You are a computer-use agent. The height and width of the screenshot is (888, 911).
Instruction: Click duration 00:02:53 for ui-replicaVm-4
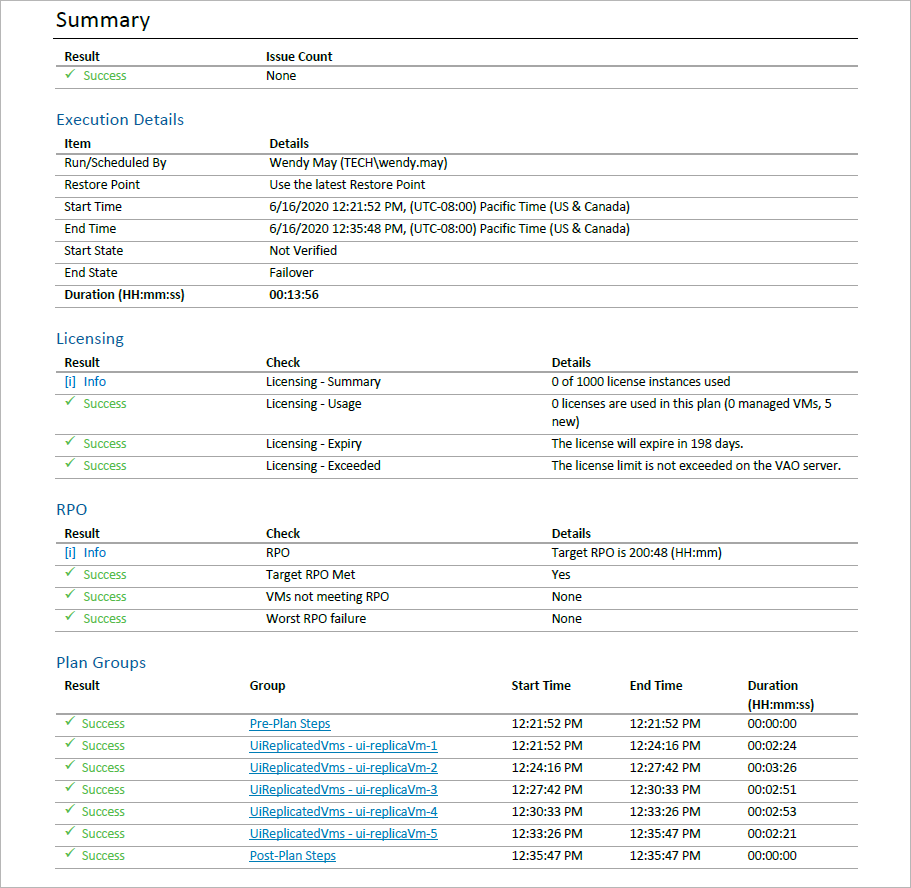772,812
